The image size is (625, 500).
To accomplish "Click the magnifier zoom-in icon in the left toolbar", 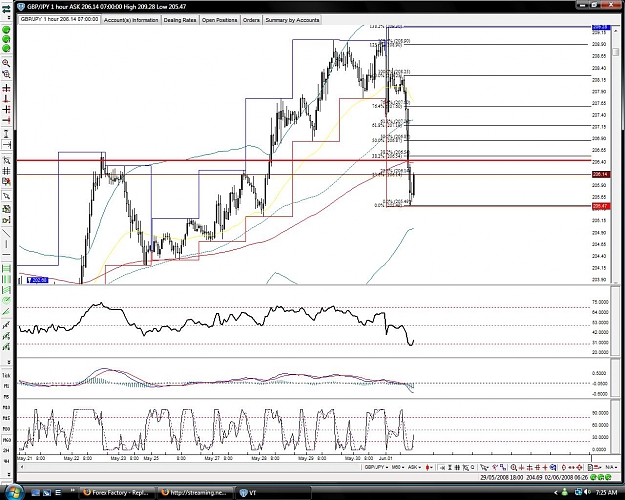I will point(6,63).
